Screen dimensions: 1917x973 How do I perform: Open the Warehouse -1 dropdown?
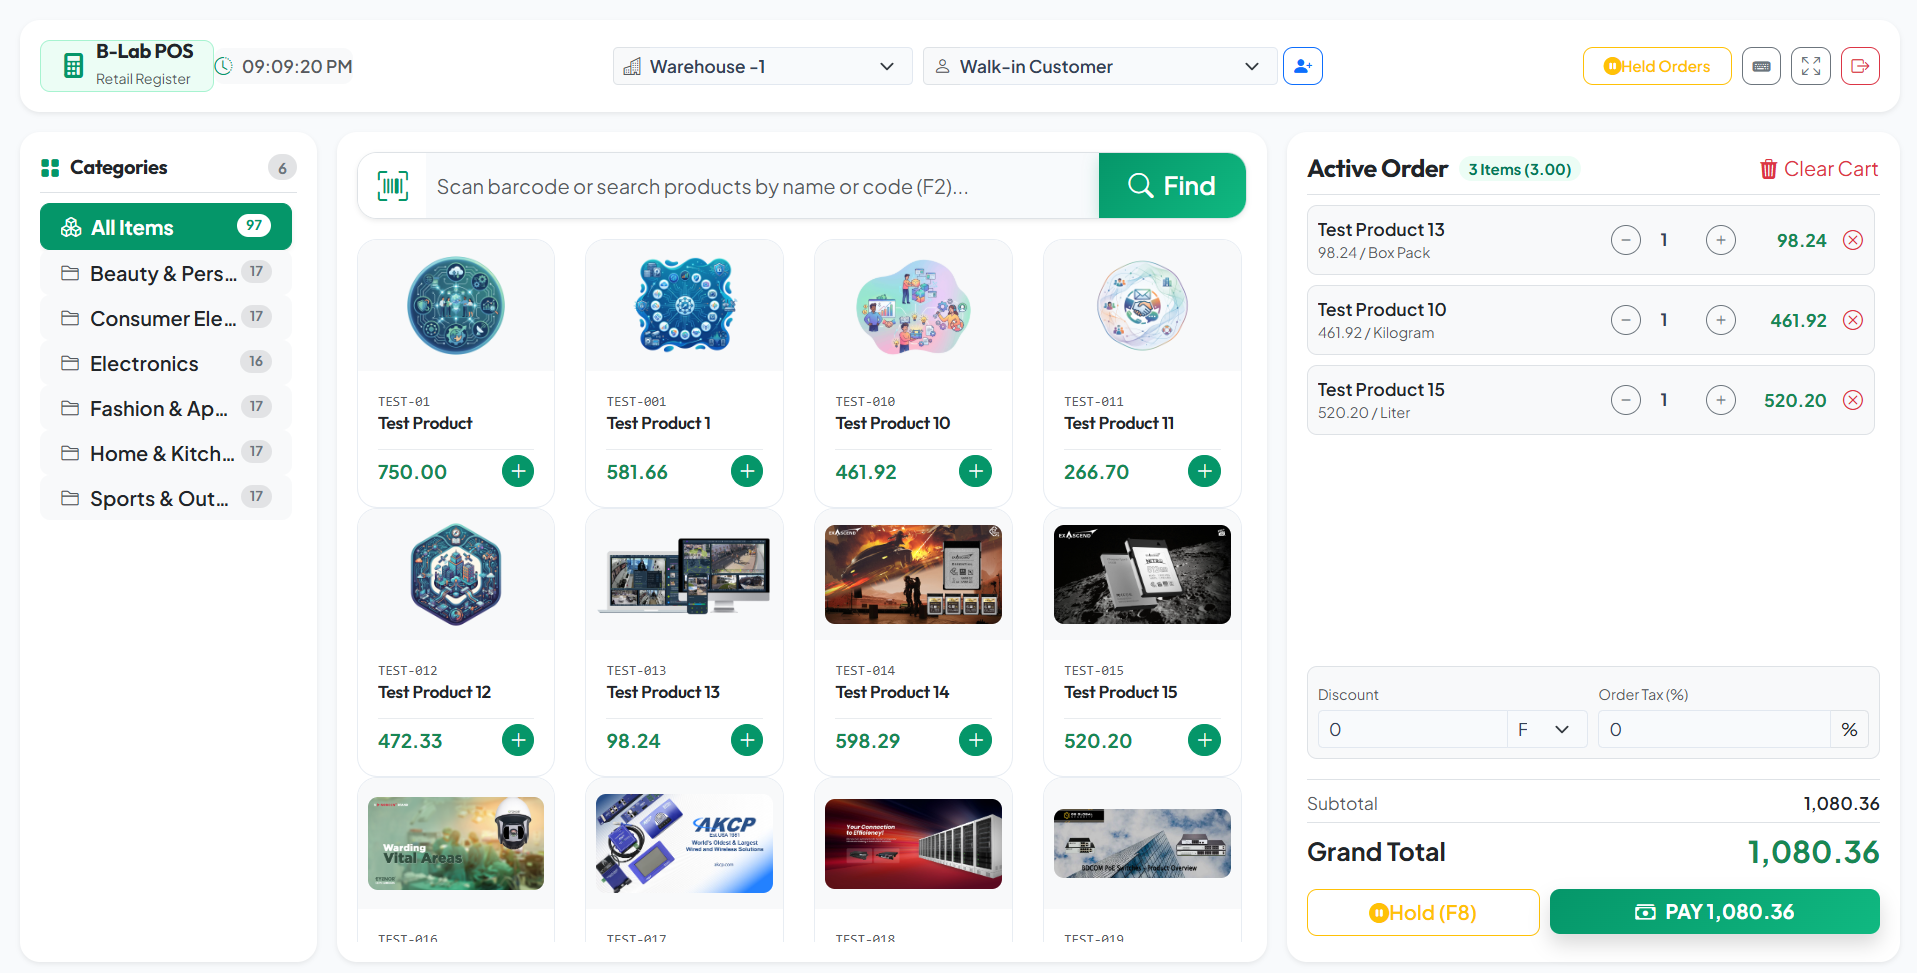[762, 66]
